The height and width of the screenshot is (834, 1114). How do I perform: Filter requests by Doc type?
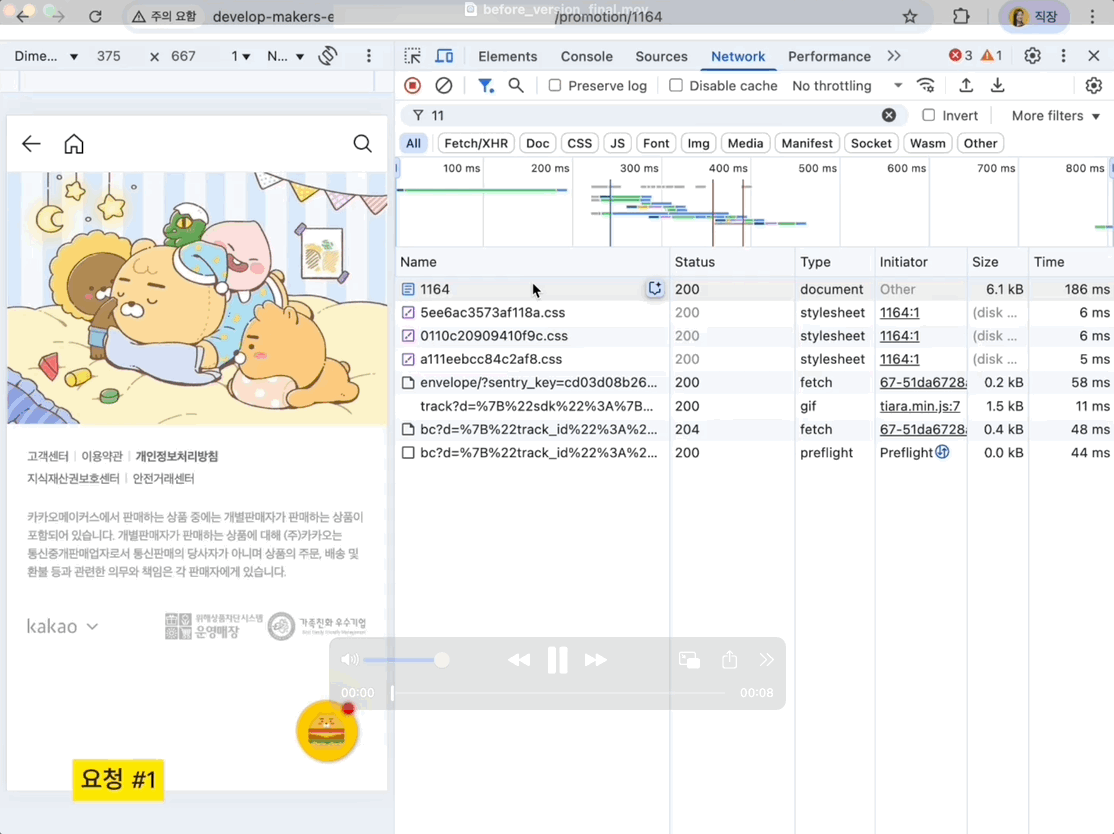pos(538,143)
